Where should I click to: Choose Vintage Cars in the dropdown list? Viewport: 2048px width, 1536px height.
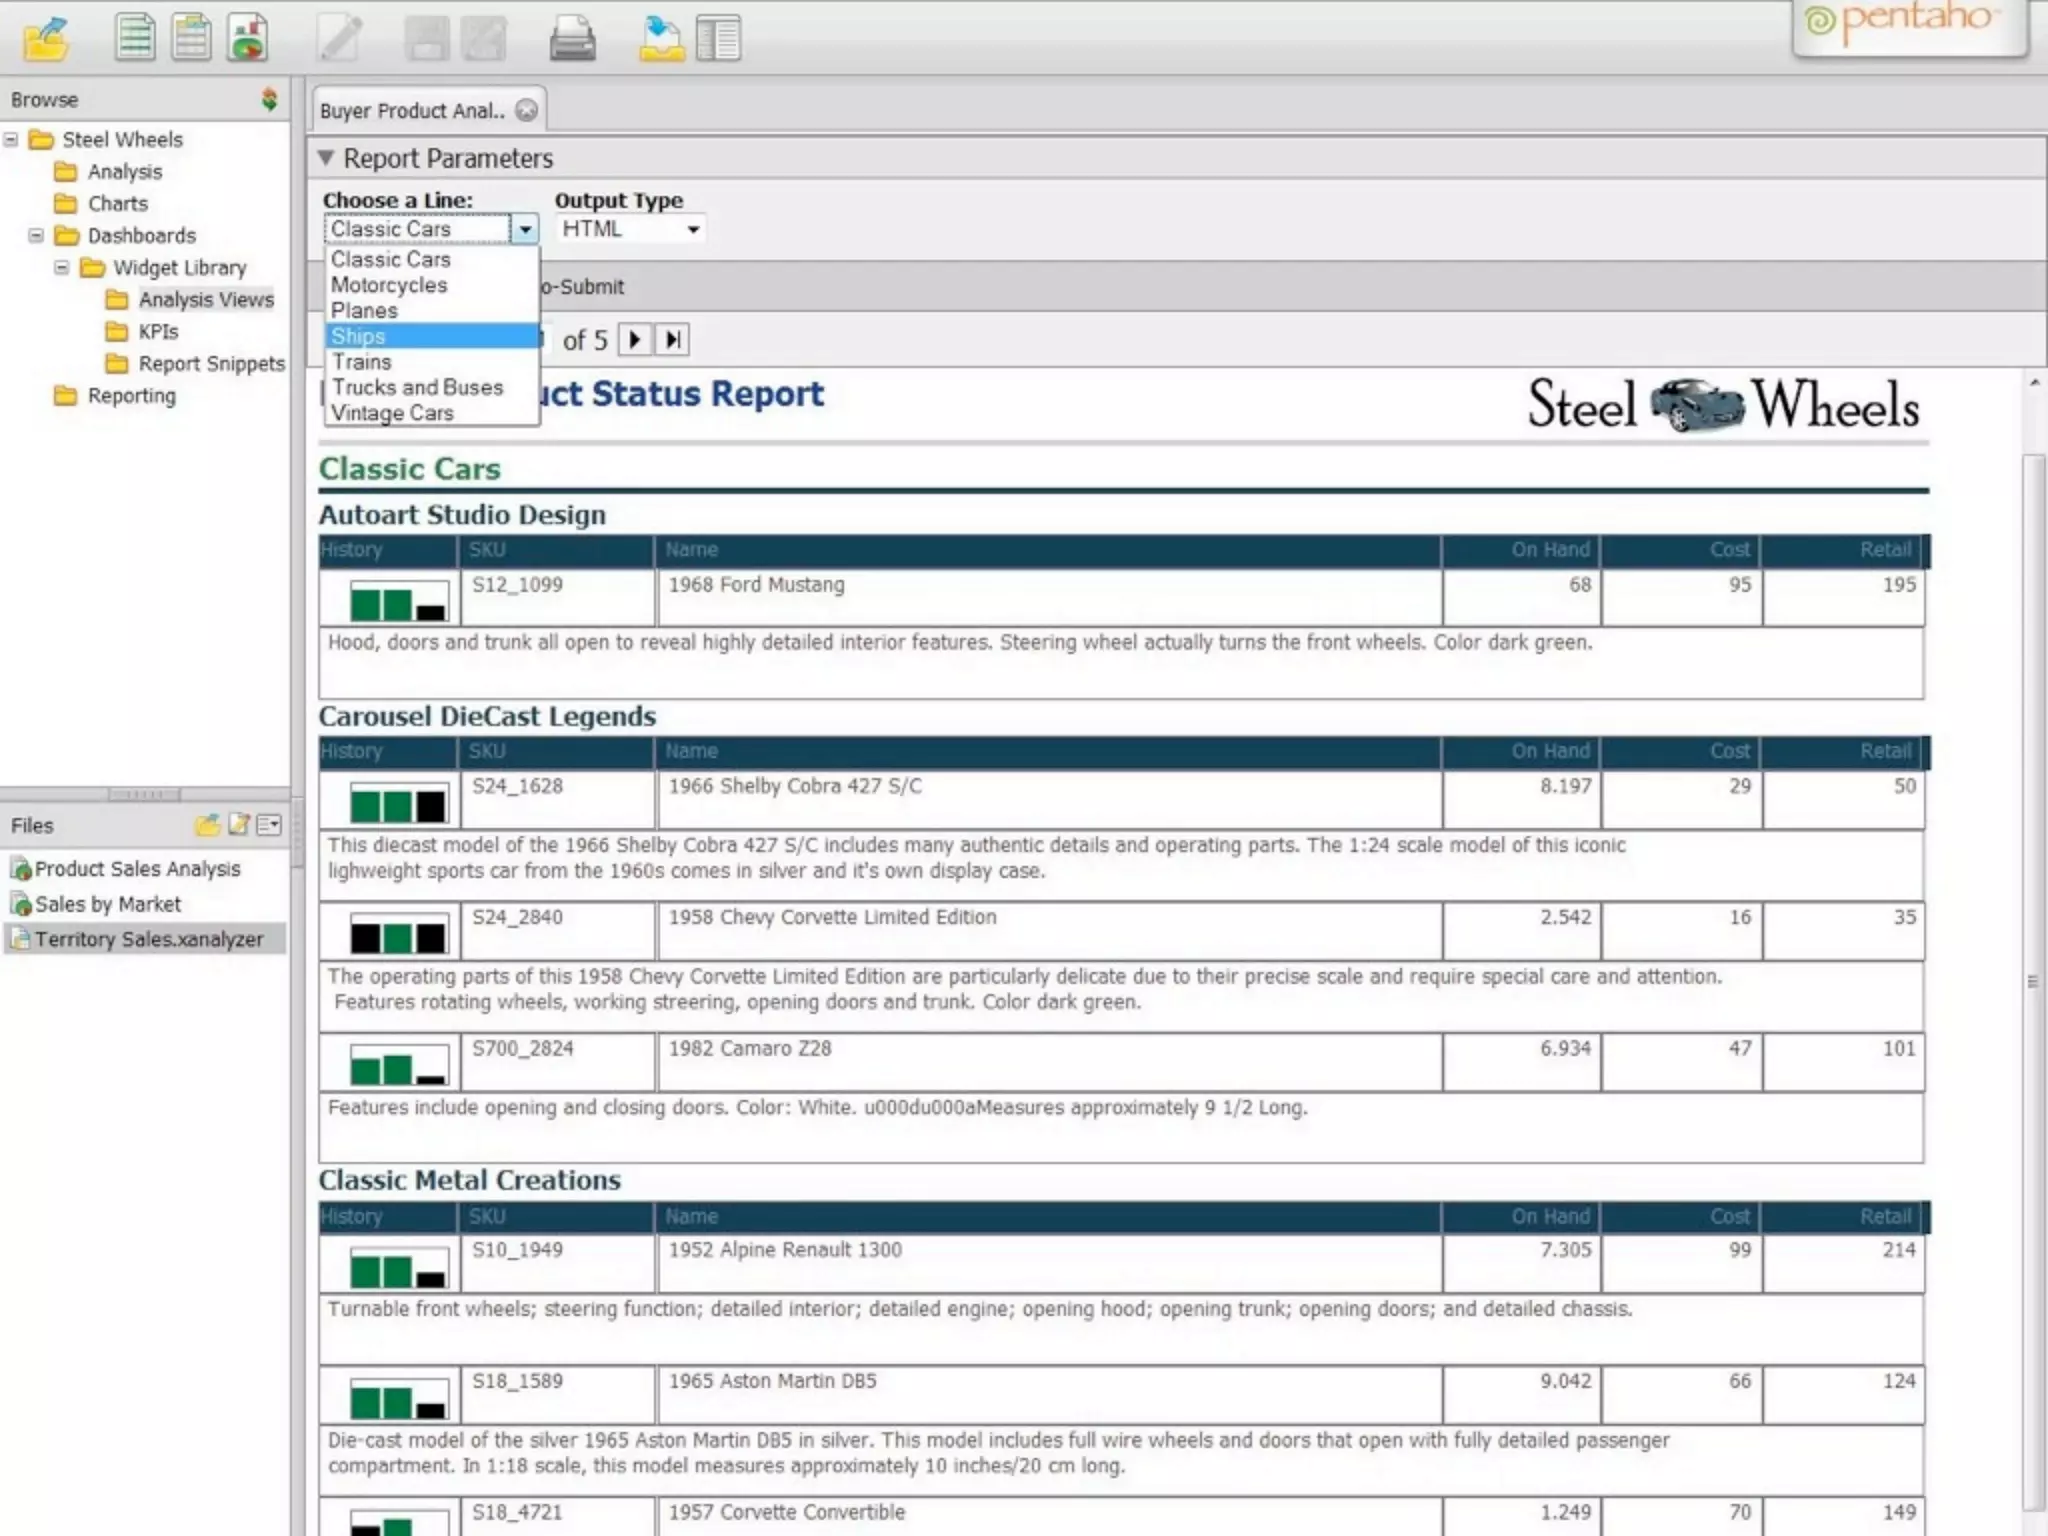pyautogui.click(x=392, y=413)
